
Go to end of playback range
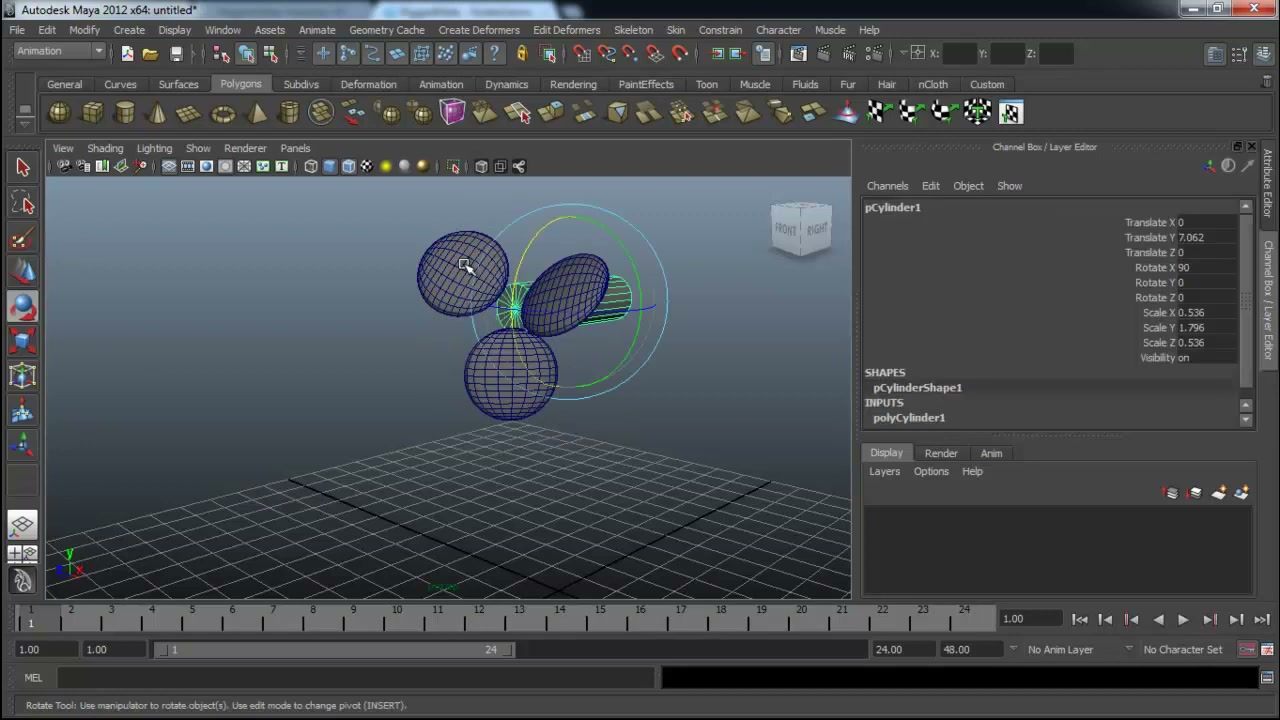click(1262, 620)
